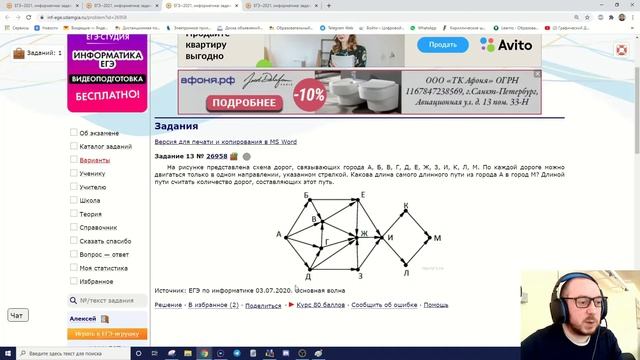
Task: Click the gray circle icon after task number
Action: point(247,156)
